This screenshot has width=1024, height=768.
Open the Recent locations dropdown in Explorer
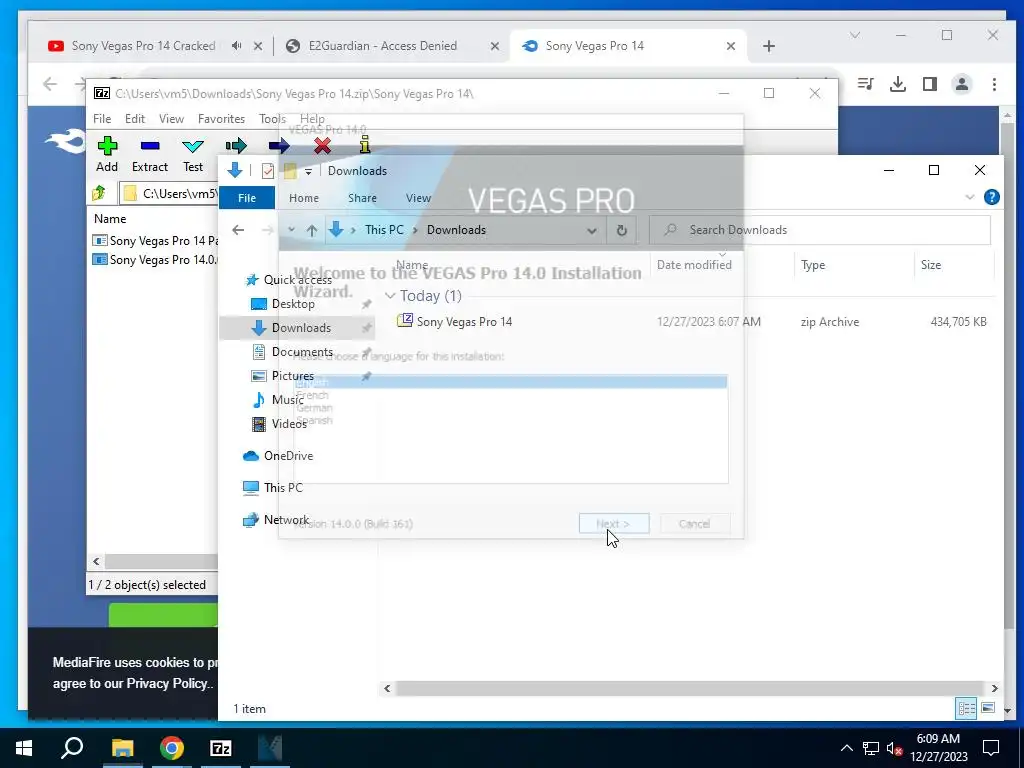click(x=291, y=230)
